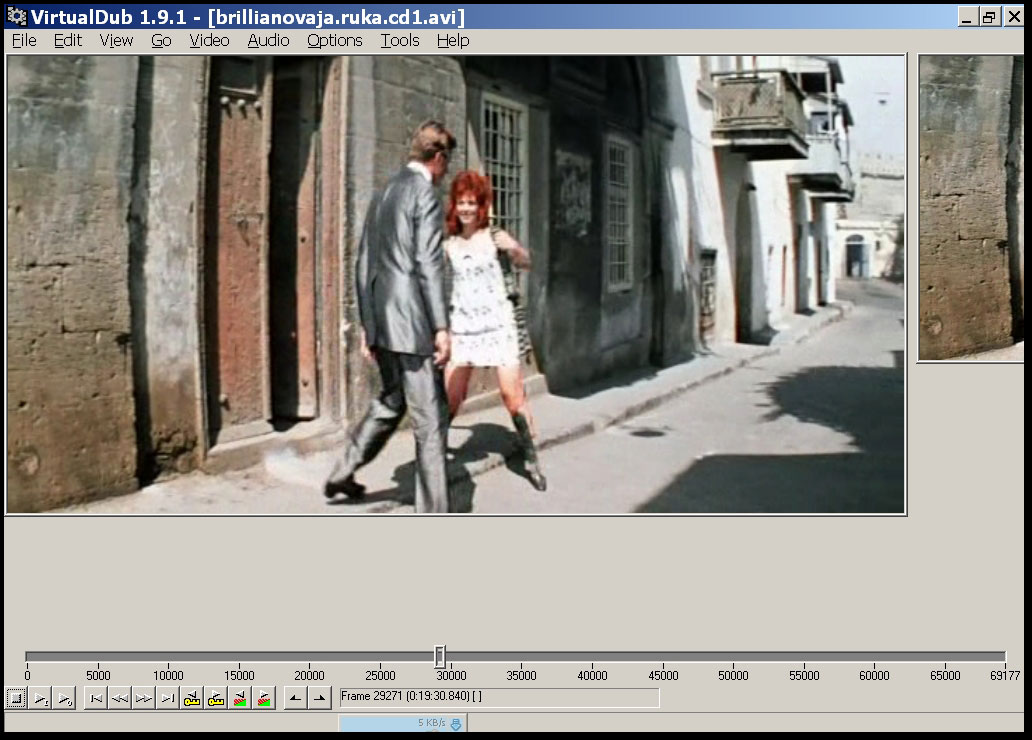The height and width of the screenshot is (740, 1032).
Task: Stop playback with the Stop button
Action: (x=16, y=698)
